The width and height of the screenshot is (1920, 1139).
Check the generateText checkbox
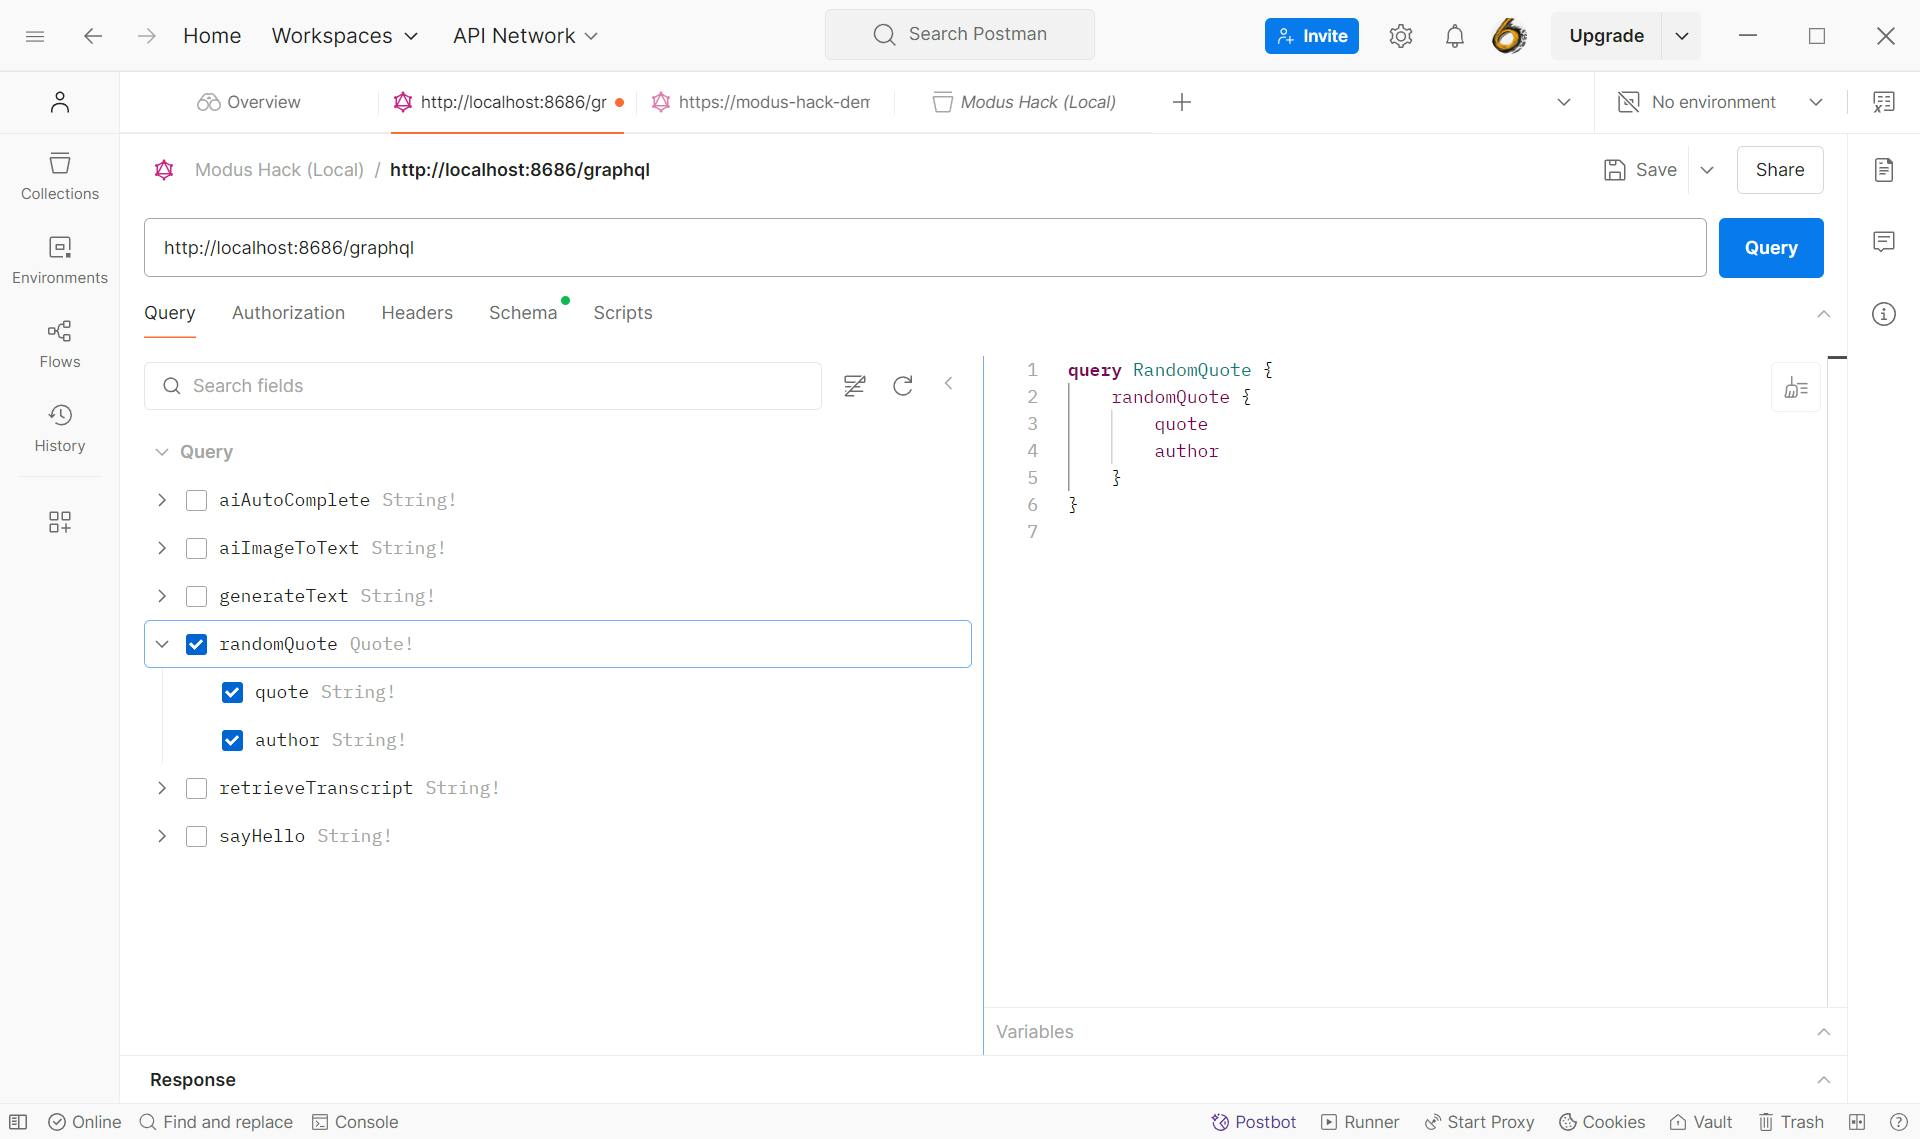point(197,596)
